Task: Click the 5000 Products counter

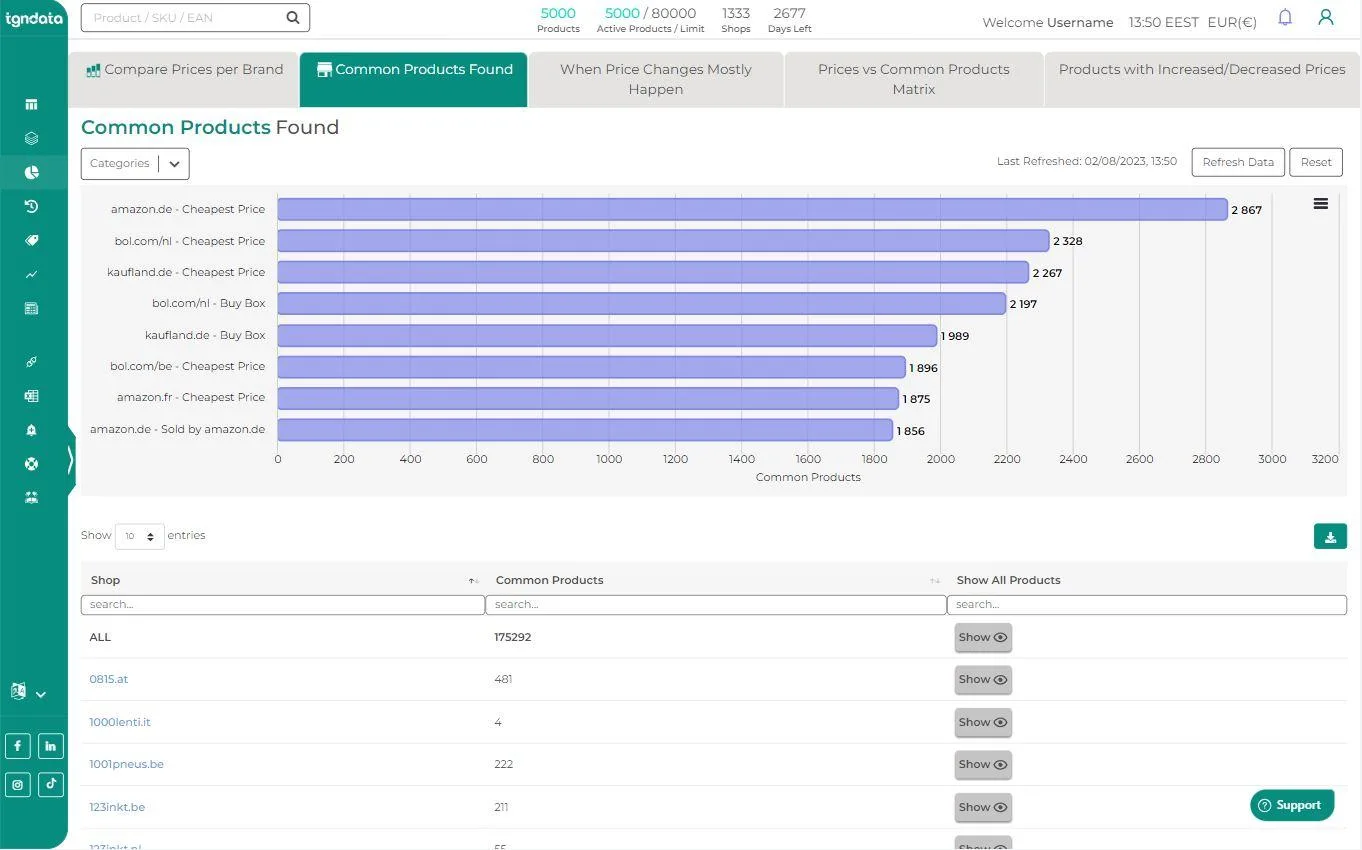Action: 558,19
